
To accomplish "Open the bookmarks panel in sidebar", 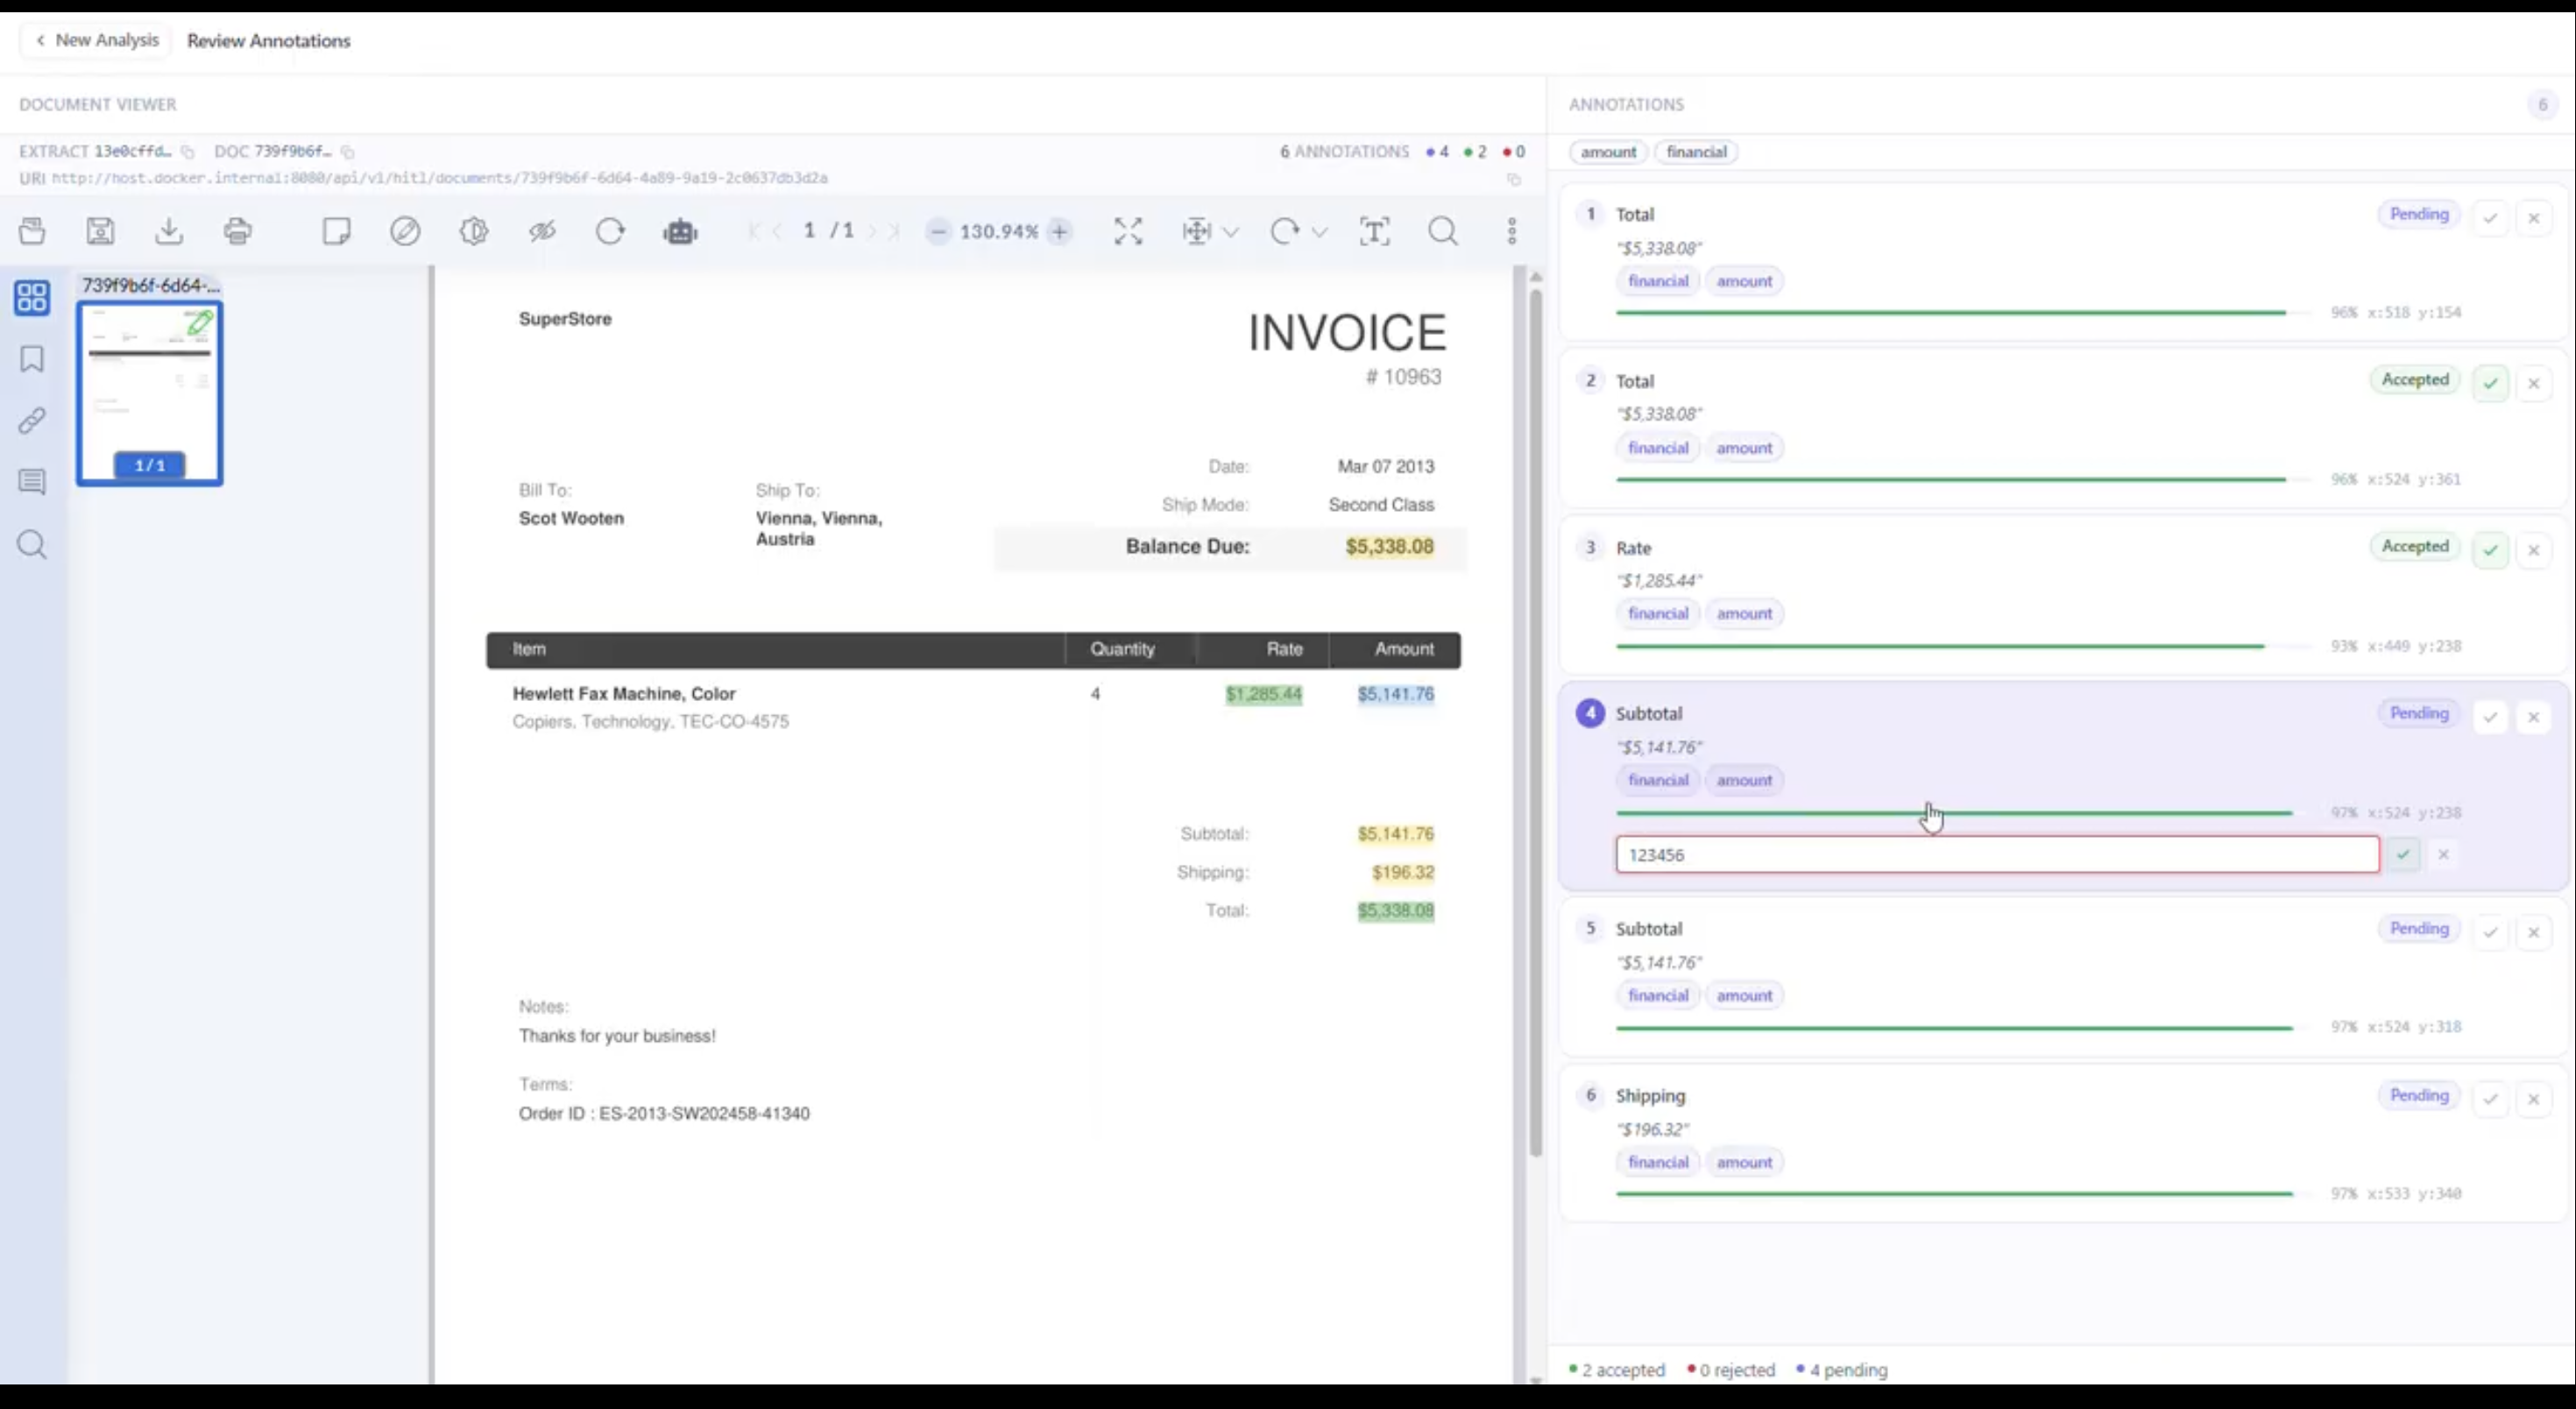I will 32,359.
